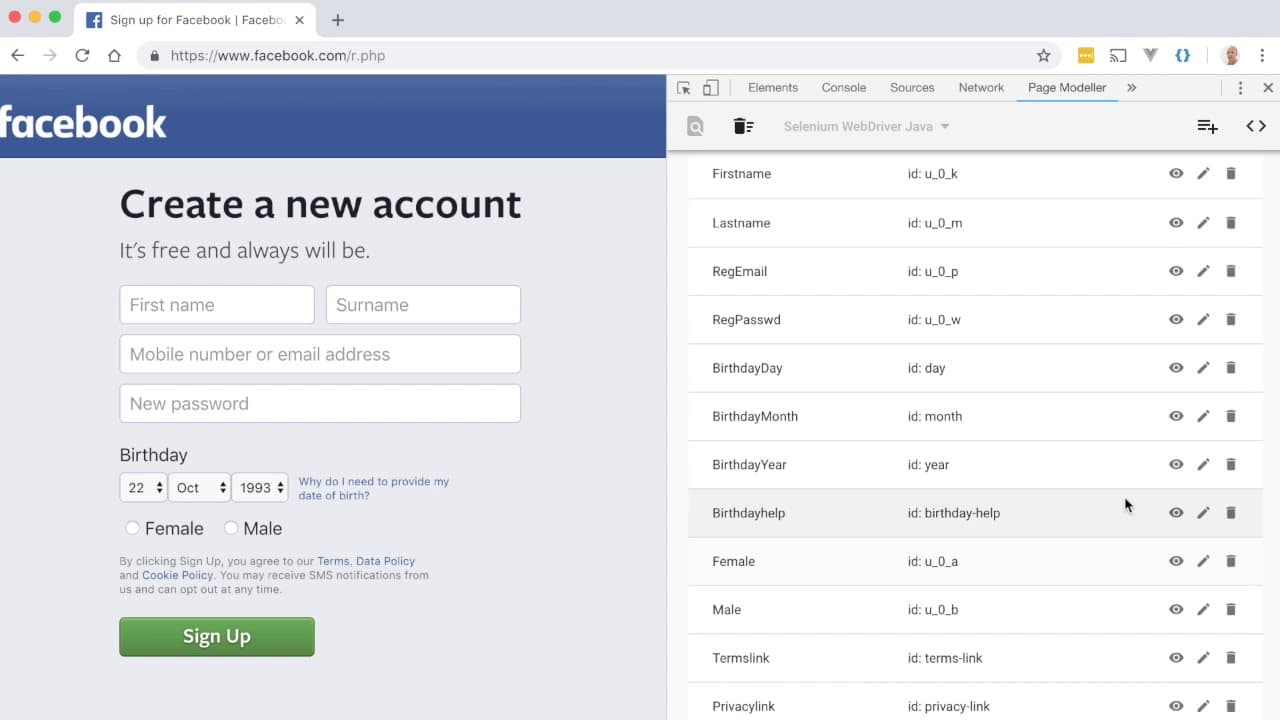
Task: Switch to the Elements tab
Action: click(773, 88)
